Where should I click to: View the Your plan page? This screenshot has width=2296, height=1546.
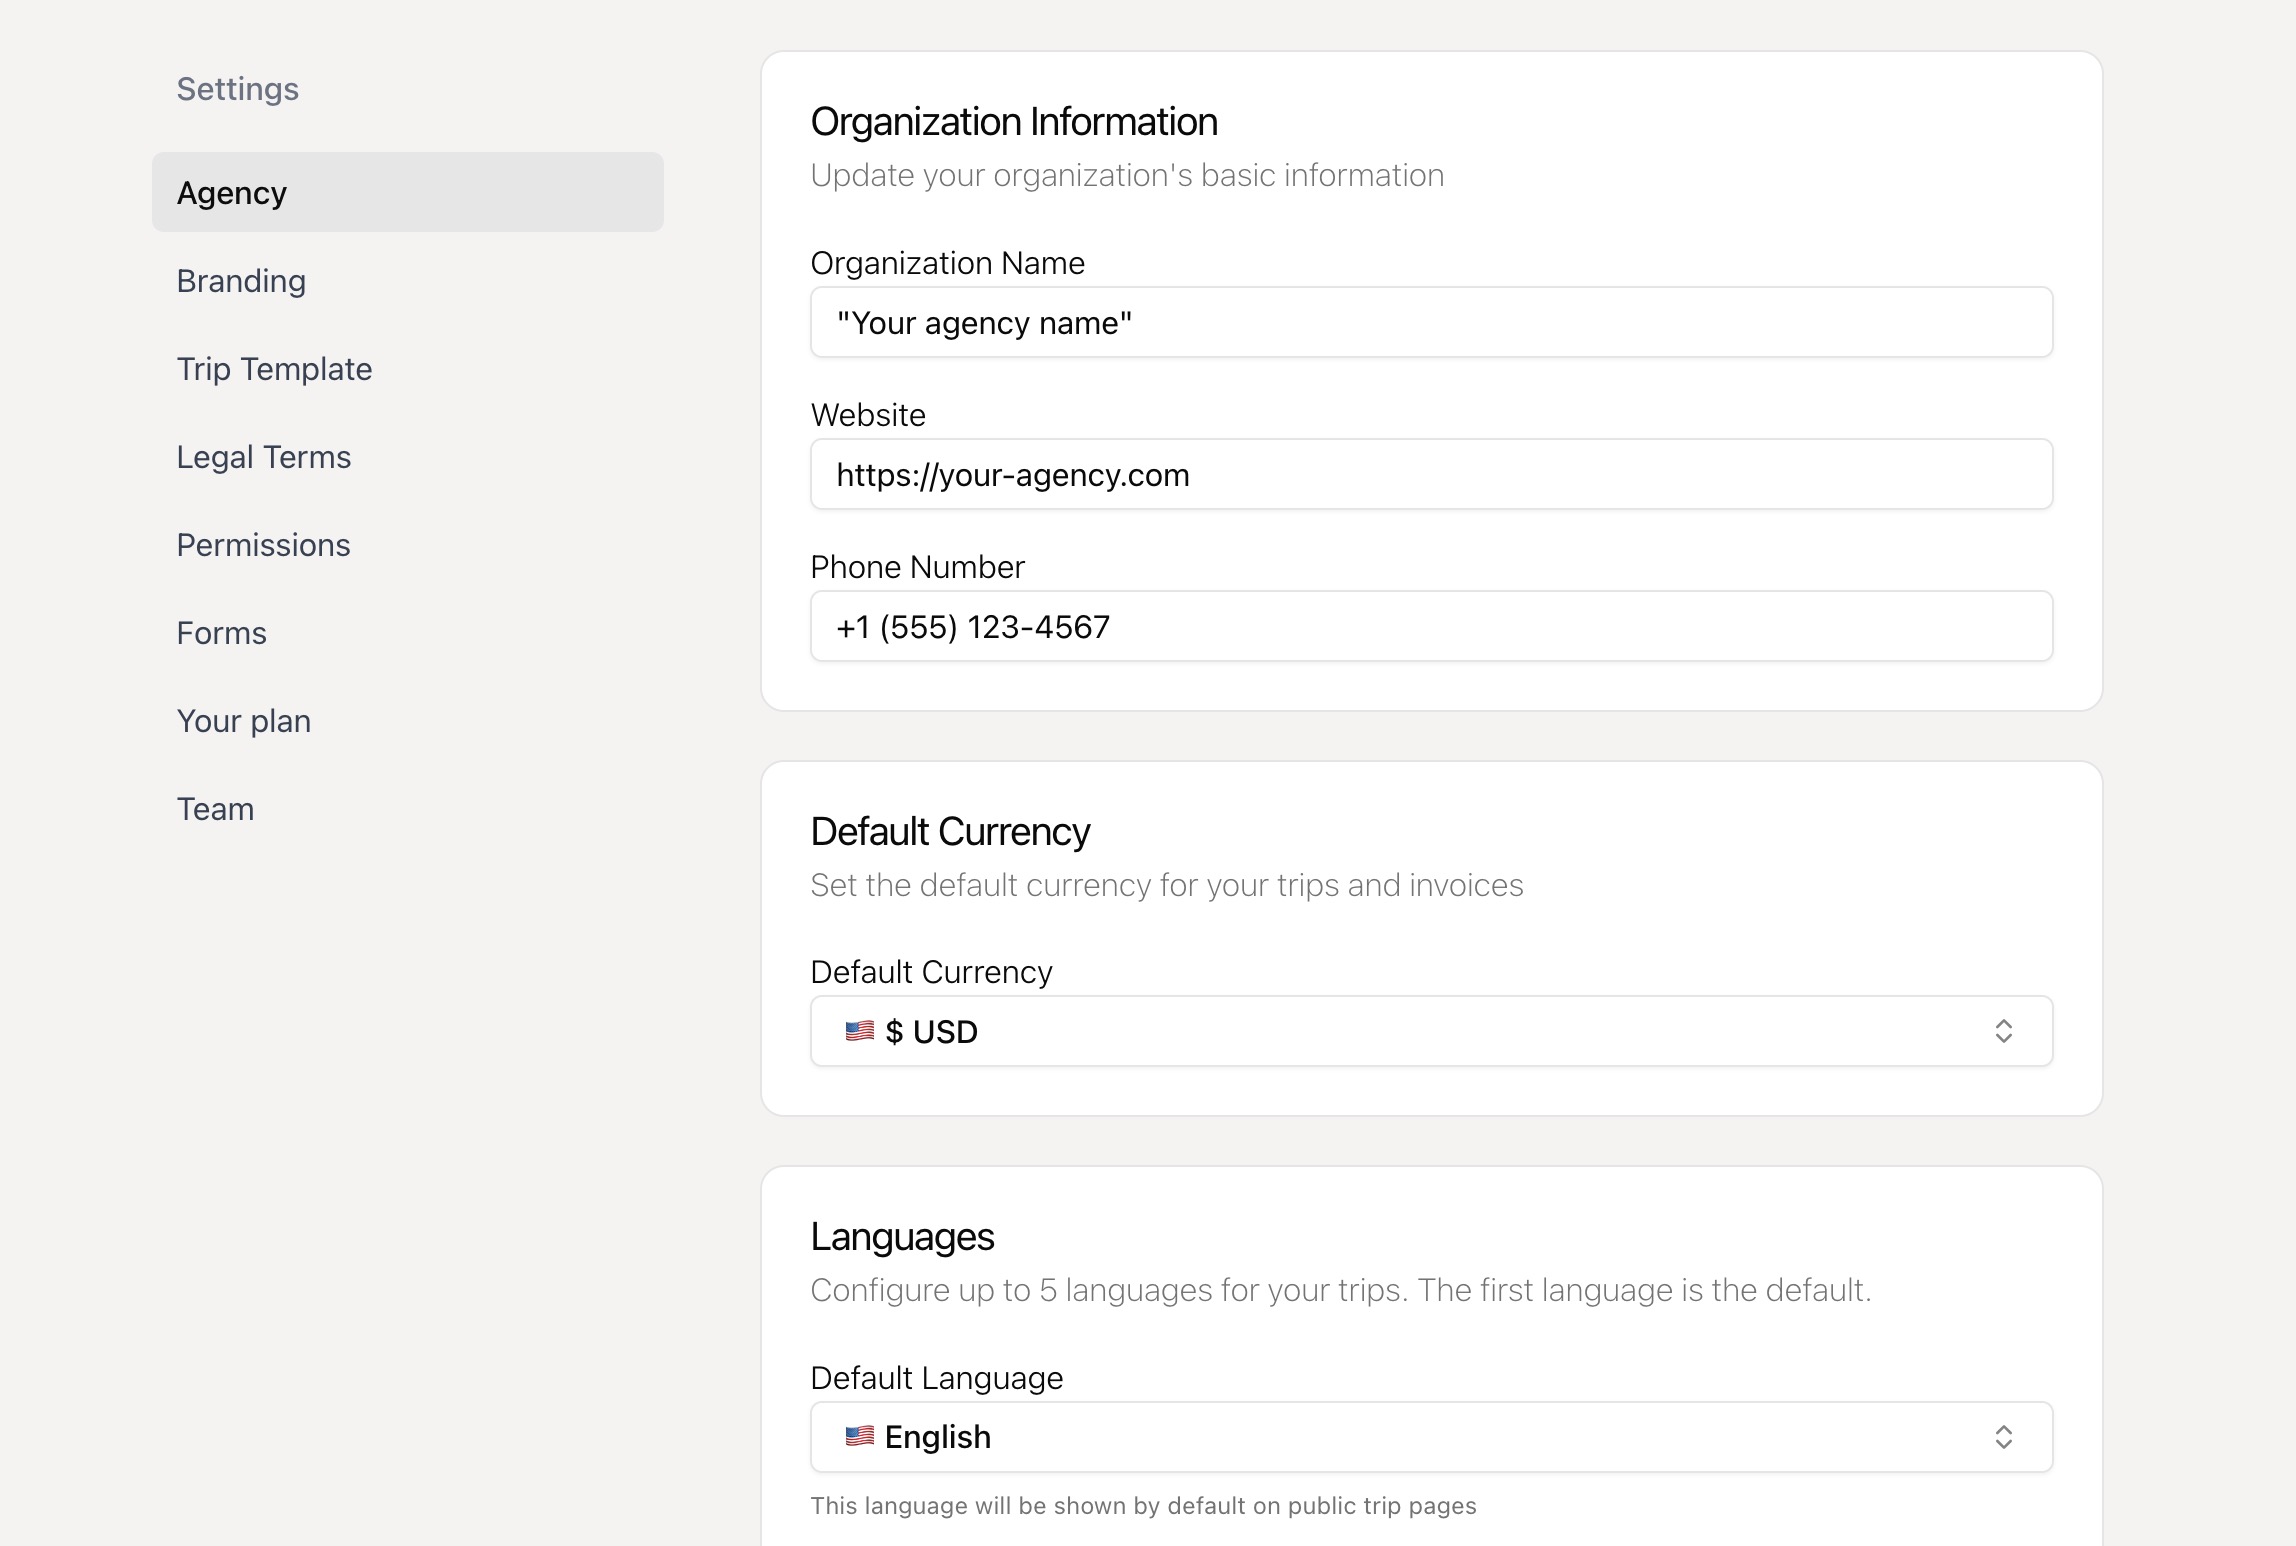point(243,721)
